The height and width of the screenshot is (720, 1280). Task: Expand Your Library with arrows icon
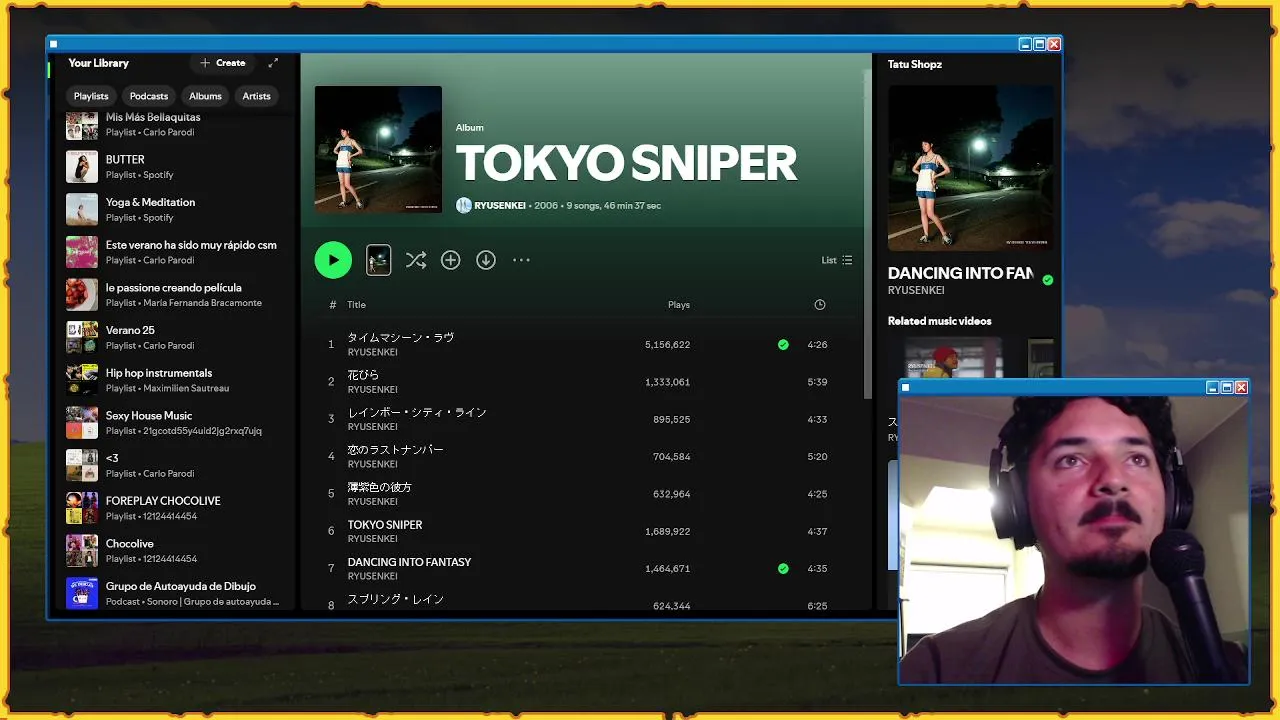(x=273, y=63)
